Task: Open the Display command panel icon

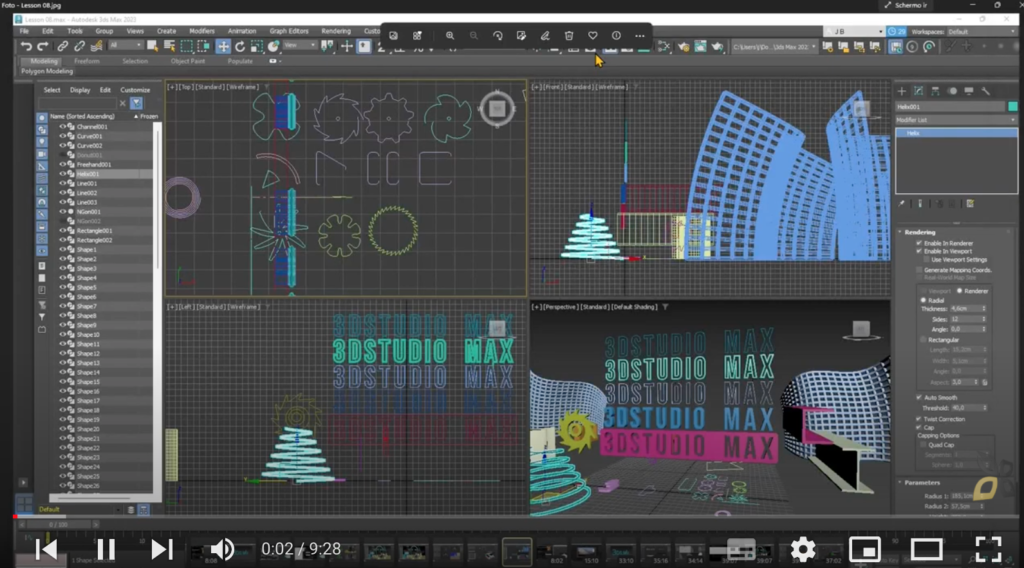Action: pos(969,91)
